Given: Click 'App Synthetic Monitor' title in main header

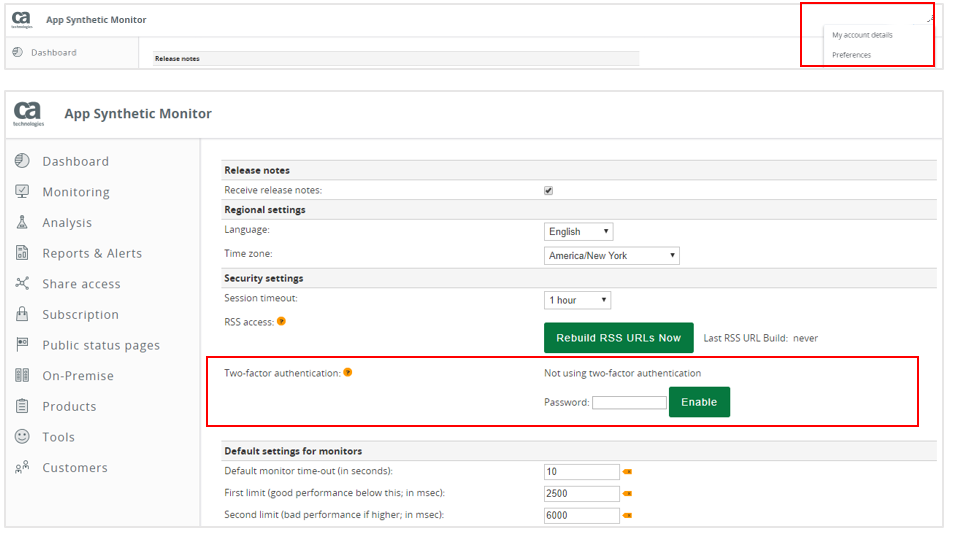Looking at the screenshot, I should pos(138,114).
